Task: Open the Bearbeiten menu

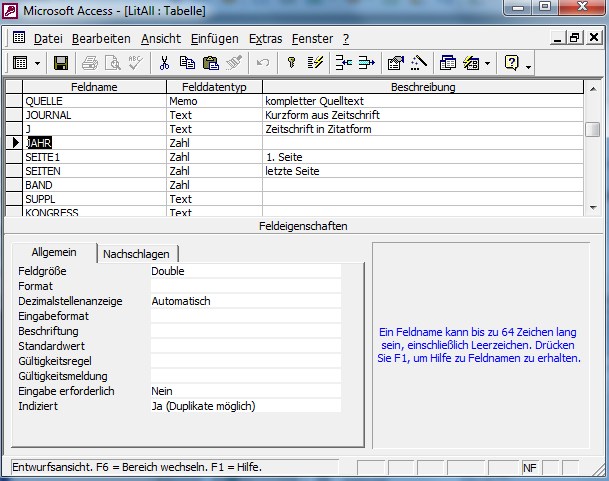Action: click(x=101, y=38)
